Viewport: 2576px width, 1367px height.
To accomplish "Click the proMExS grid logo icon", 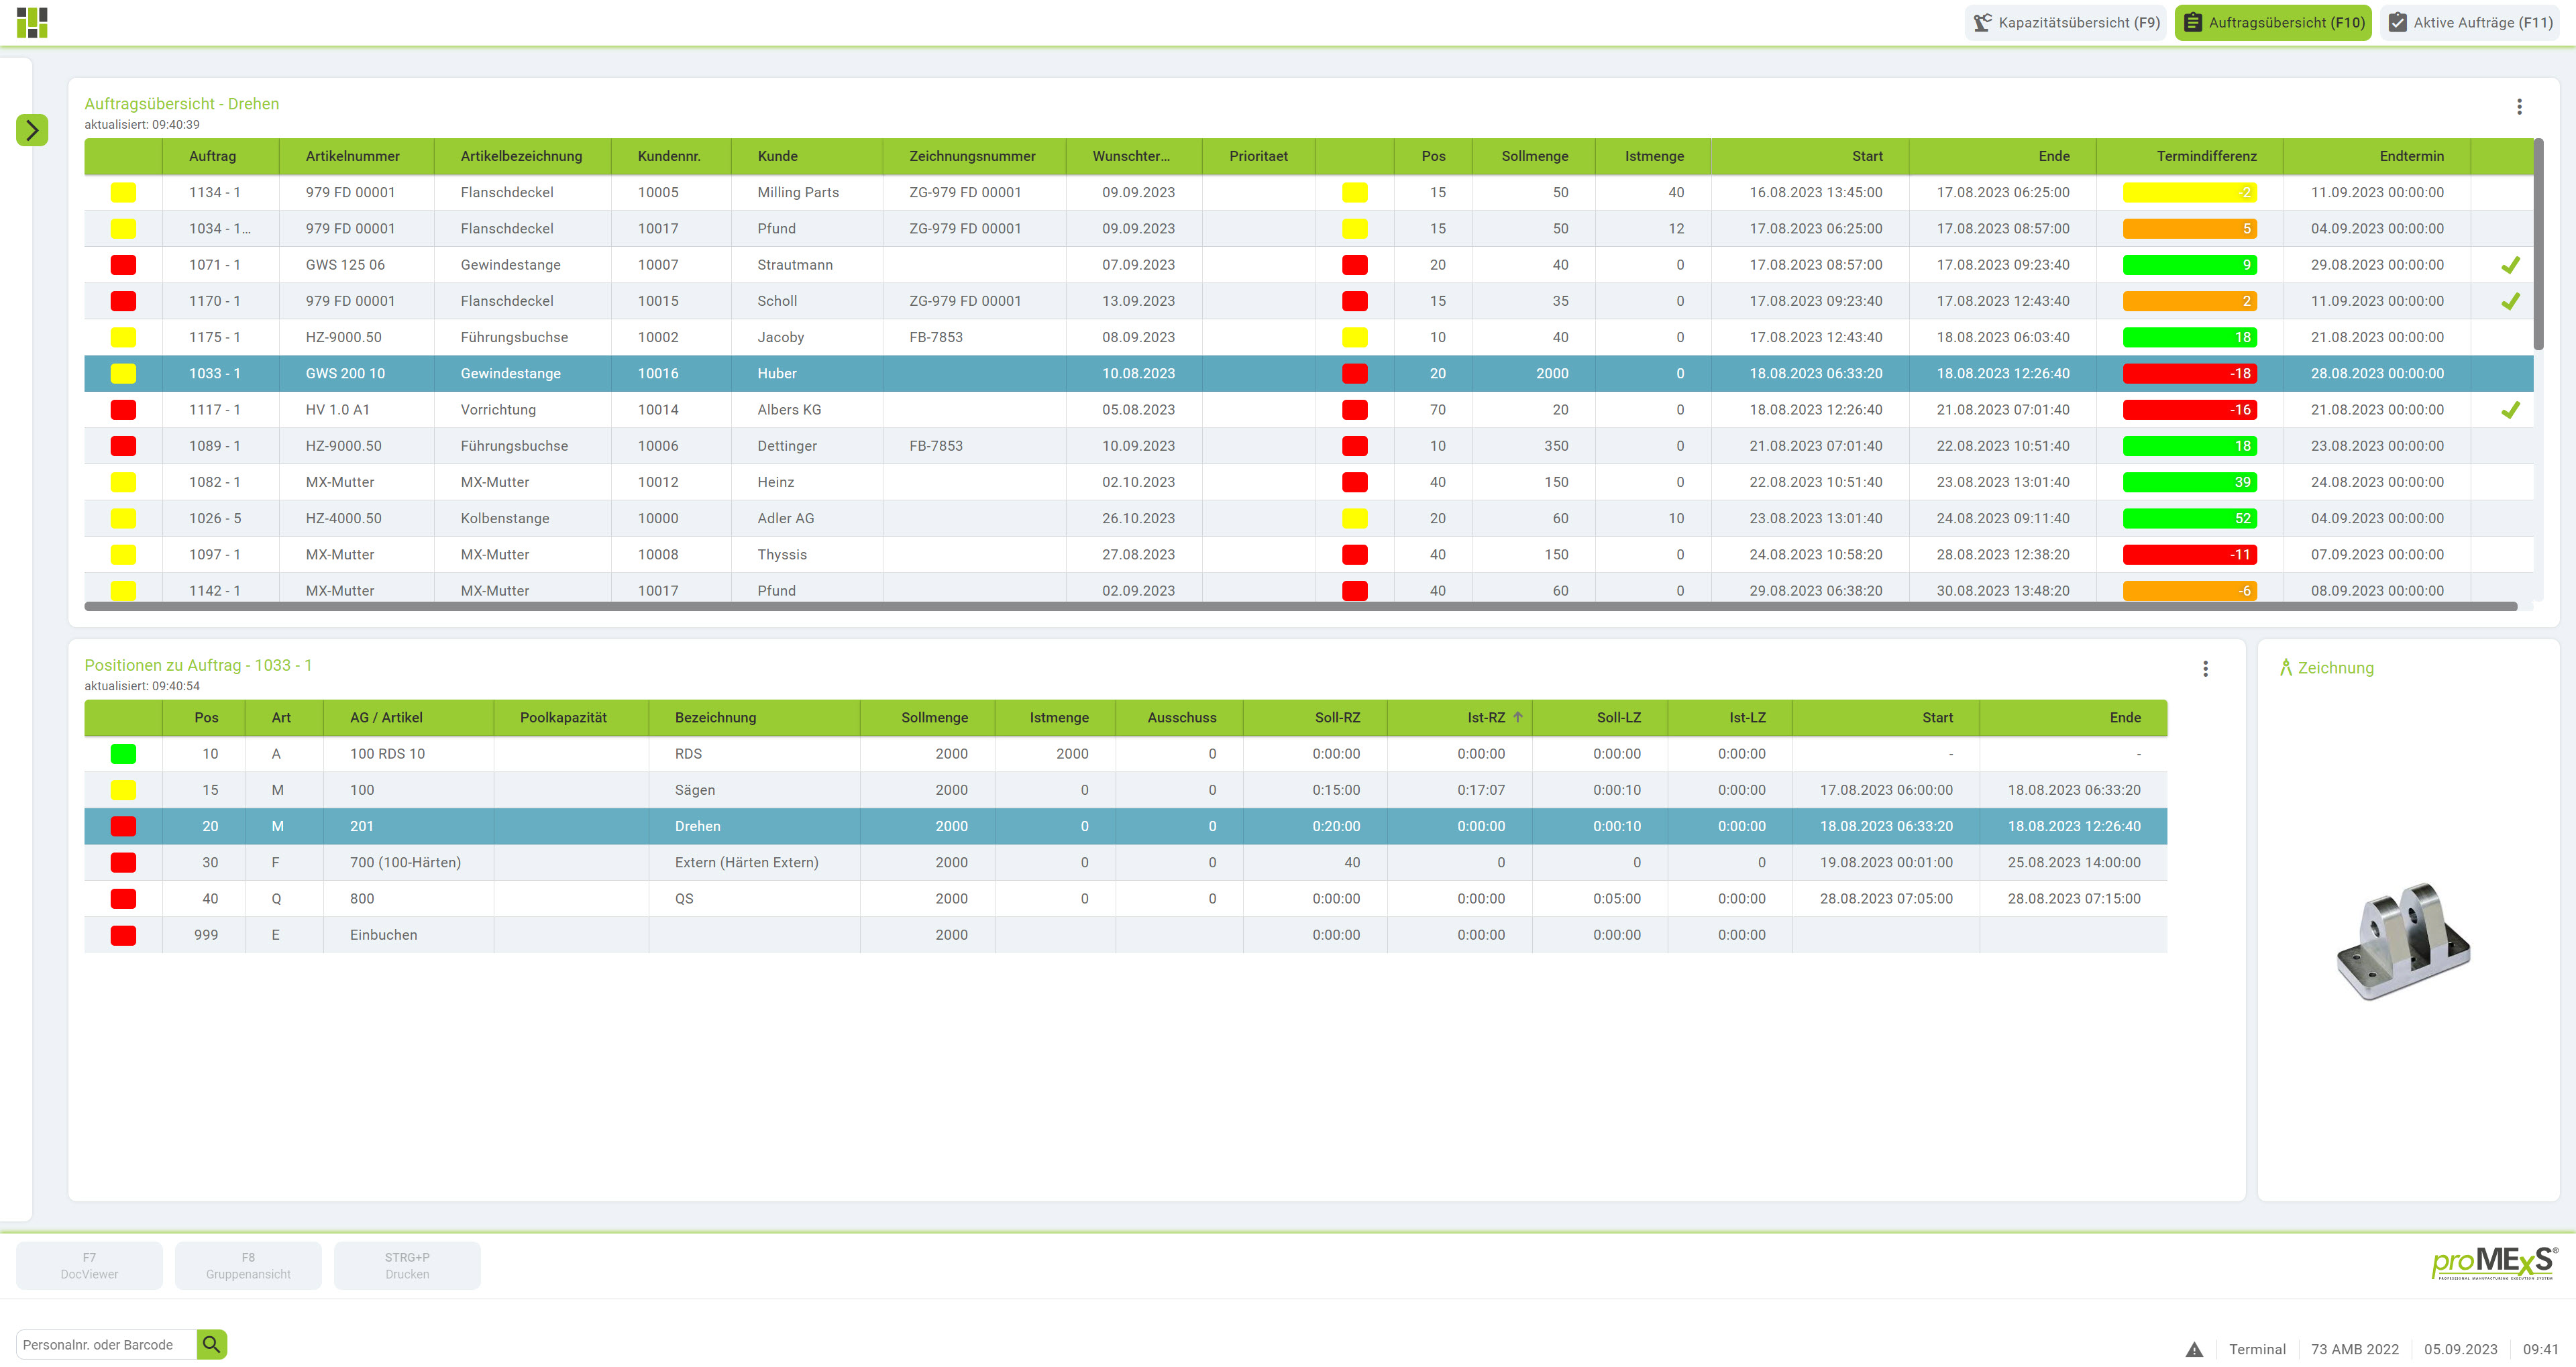I will point(32,22).
